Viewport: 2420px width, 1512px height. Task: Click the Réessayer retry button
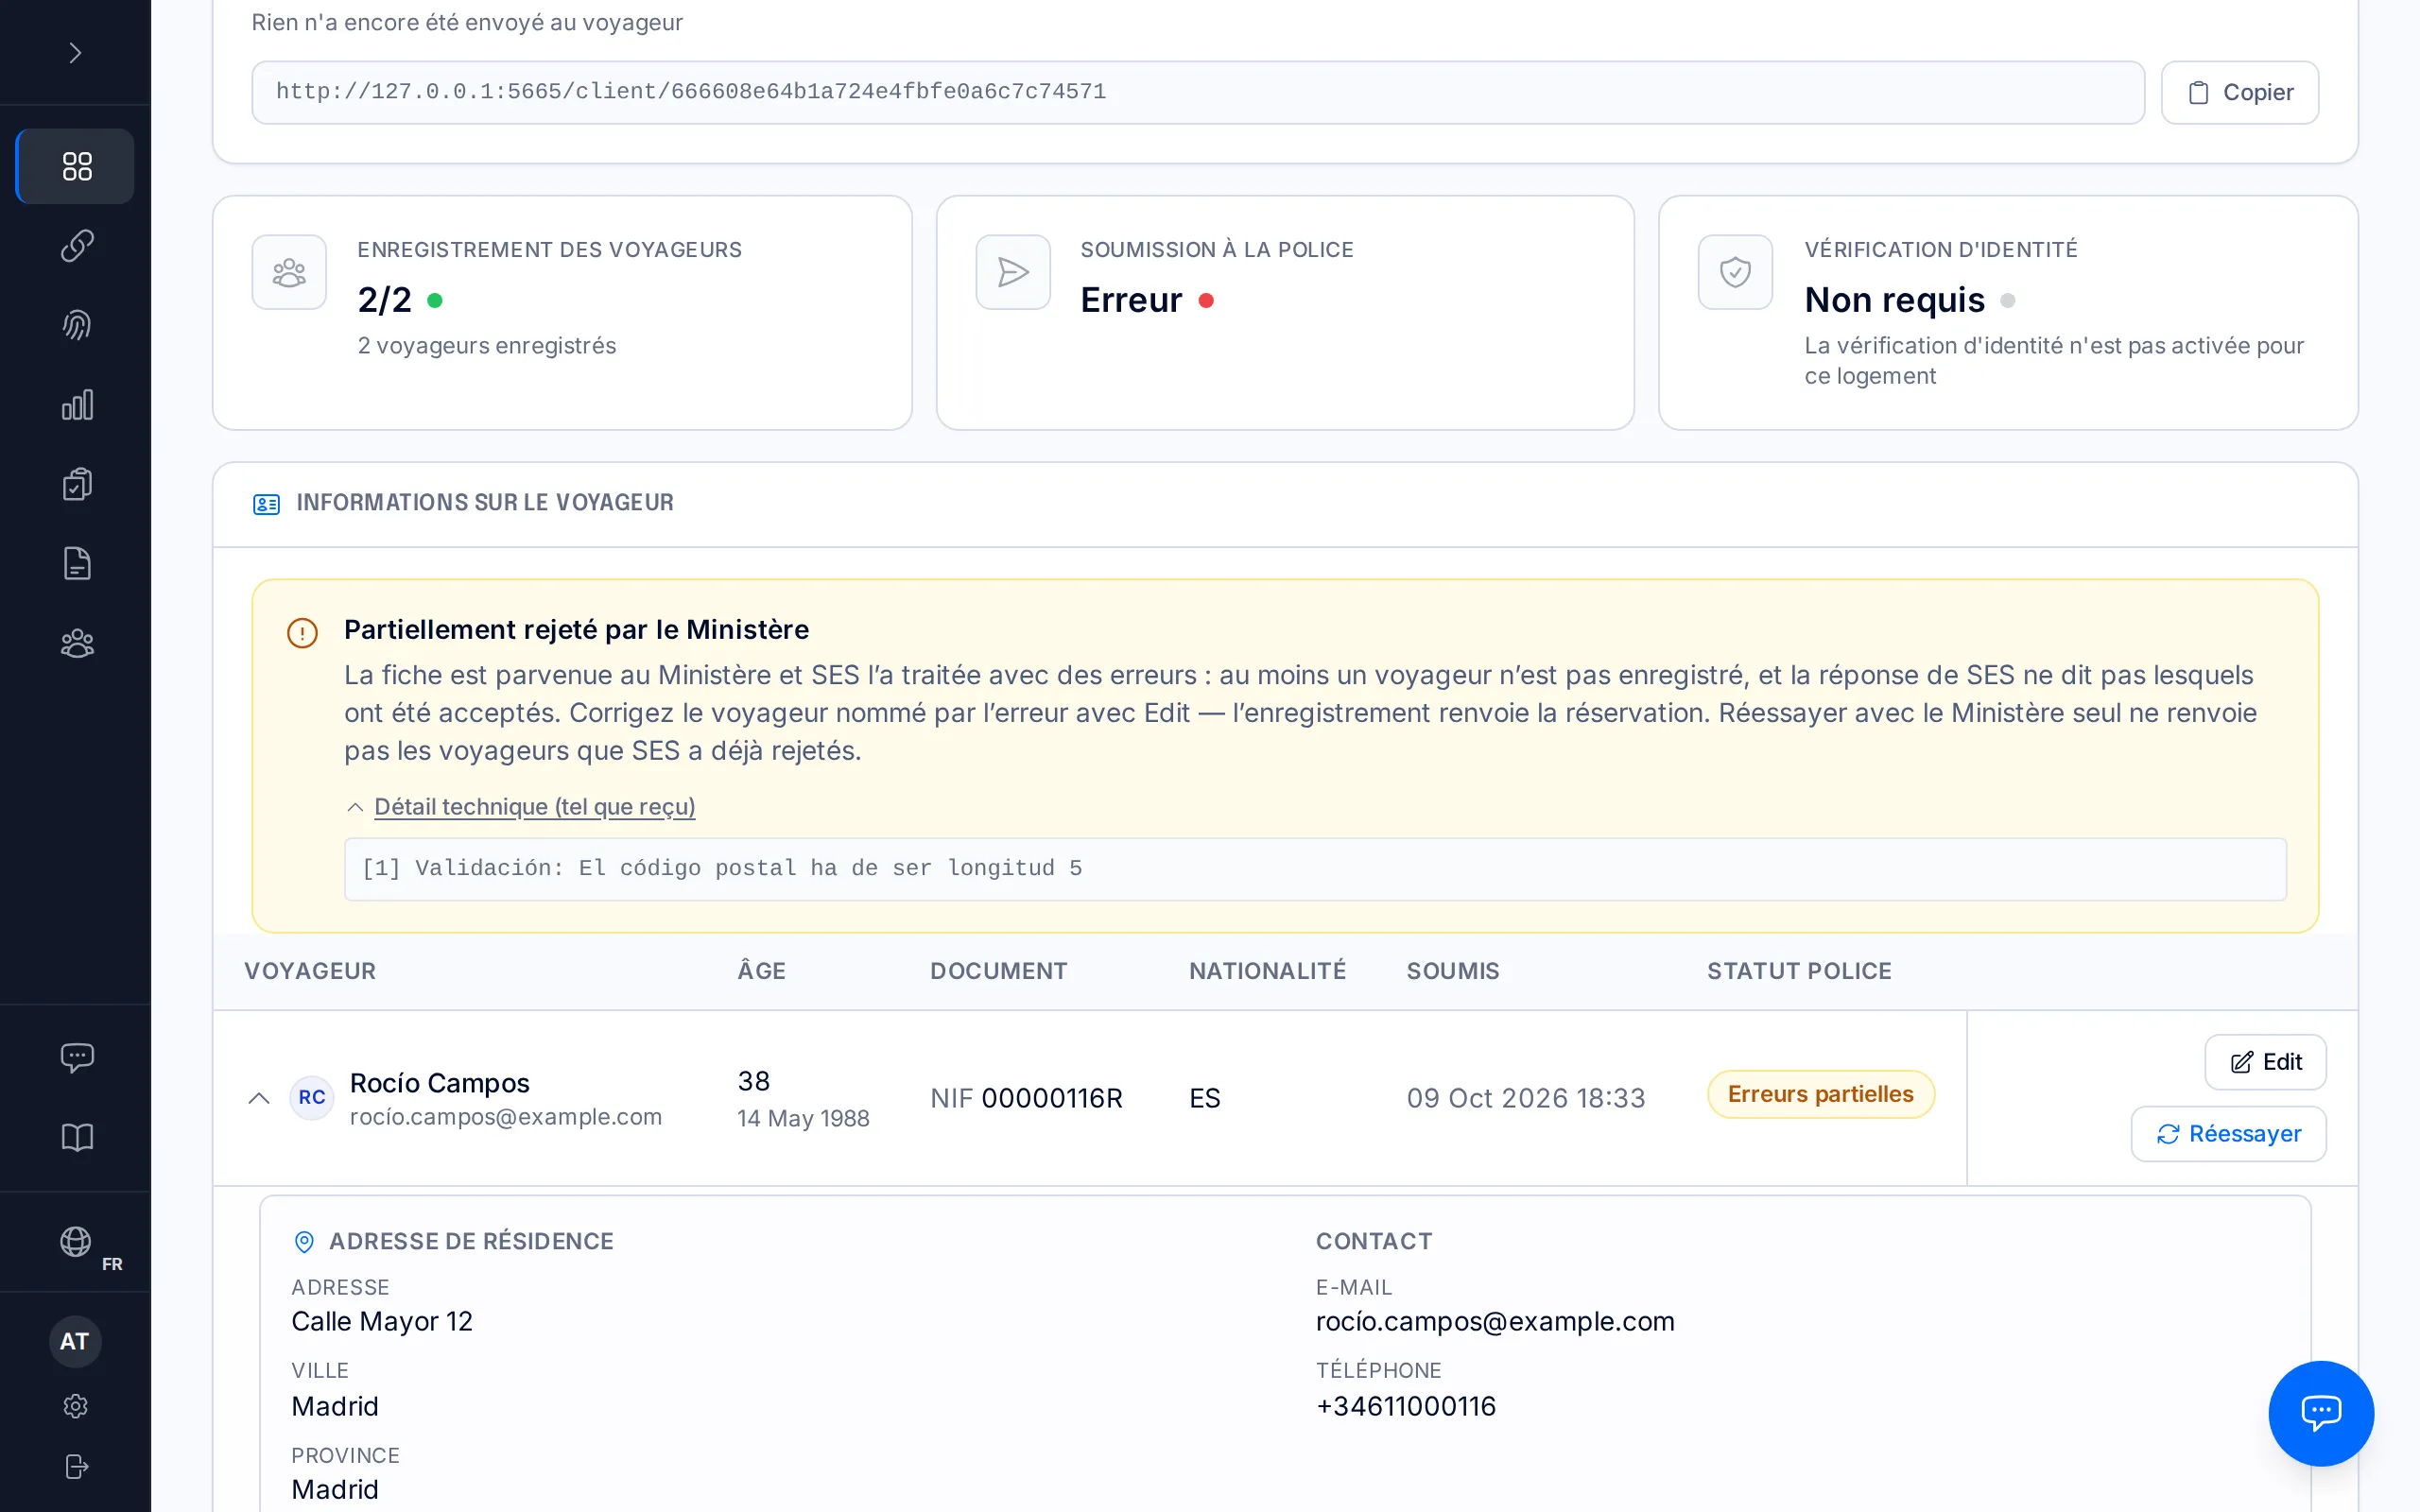(2228, 1134)
